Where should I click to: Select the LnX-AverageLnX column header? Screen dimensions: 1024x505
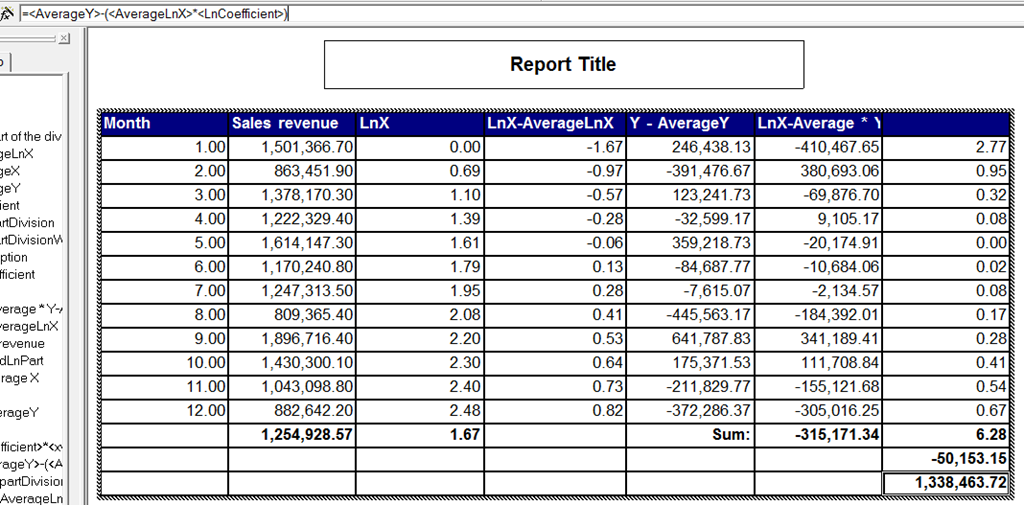point(554,123)
